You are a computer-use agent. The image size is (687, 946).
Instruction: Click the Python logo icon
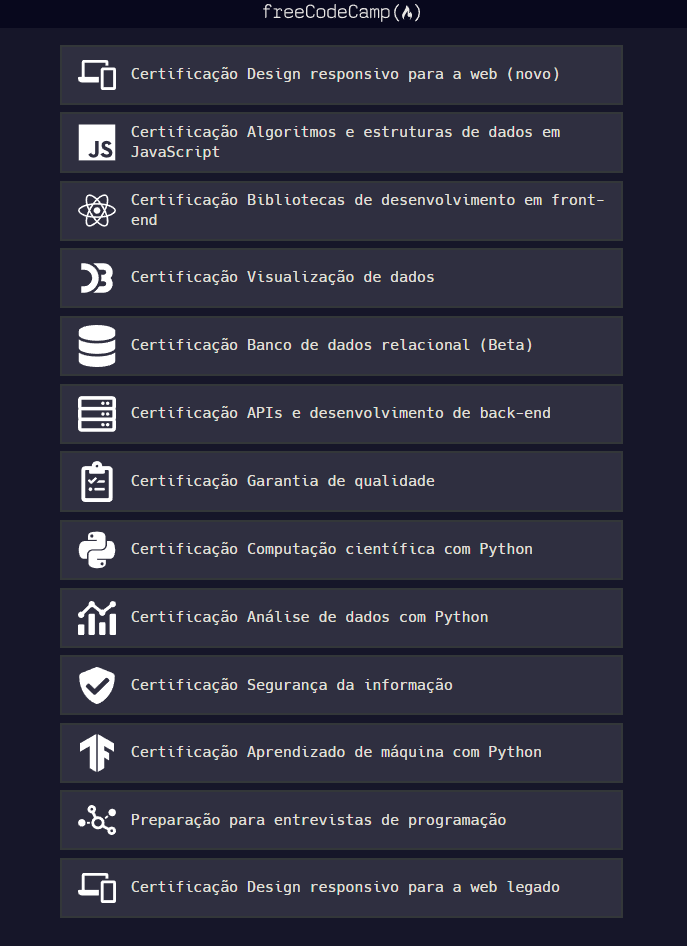[x=97, y=550]
